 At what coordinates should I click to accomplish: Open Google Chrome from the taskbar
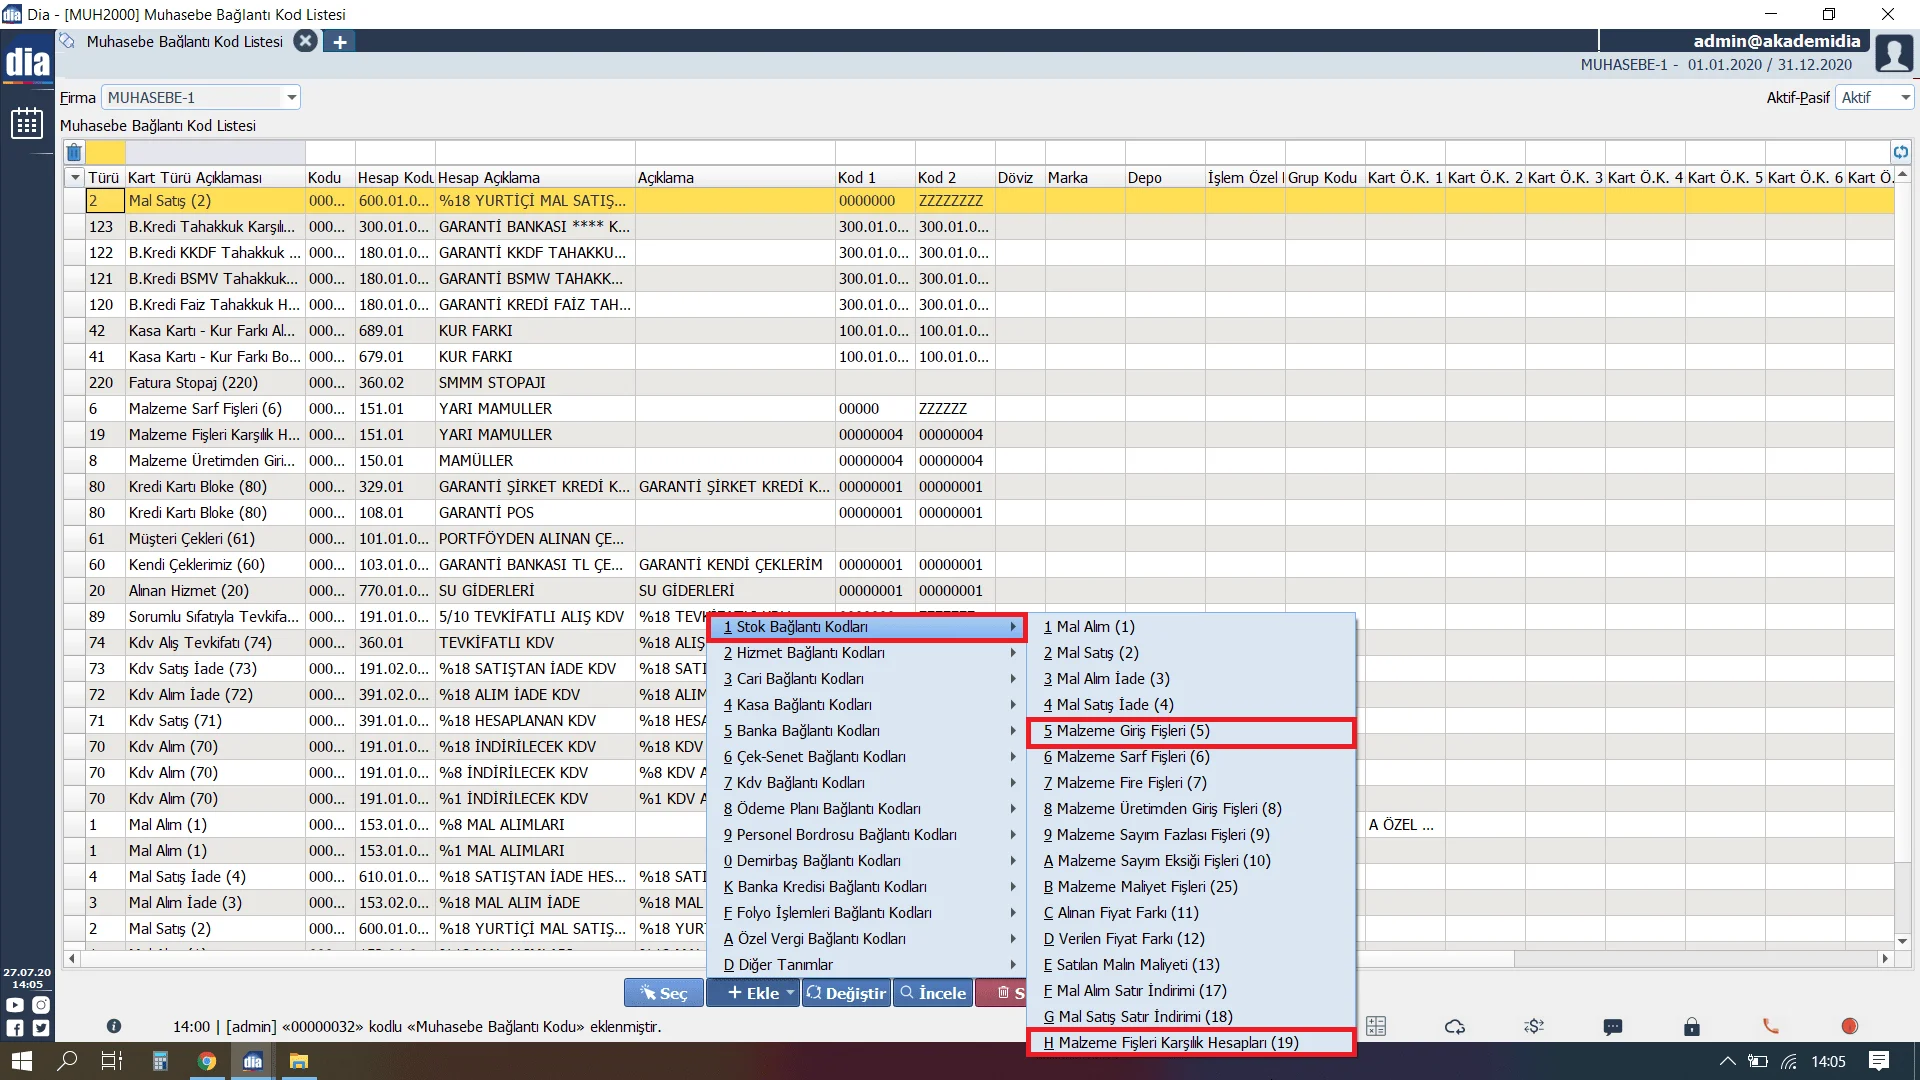(x=206, y=1061)
